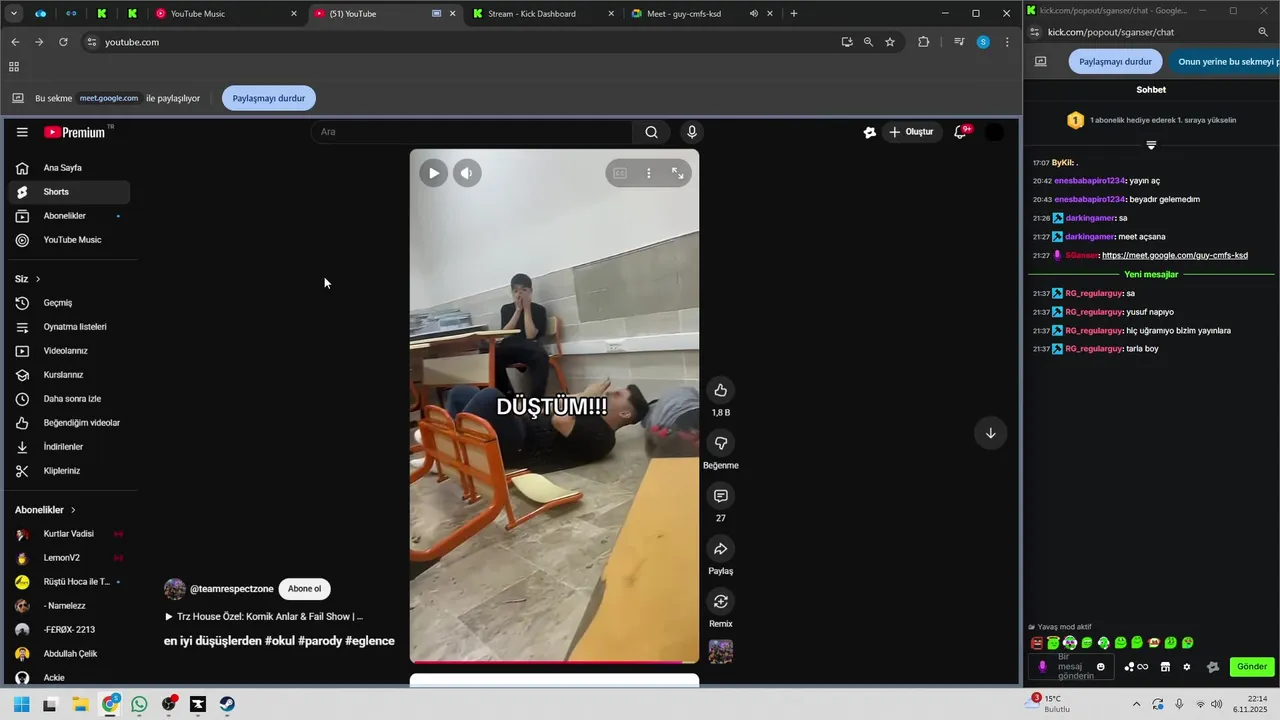
Task: Open Daha sonra izle list
Action: 67,399
